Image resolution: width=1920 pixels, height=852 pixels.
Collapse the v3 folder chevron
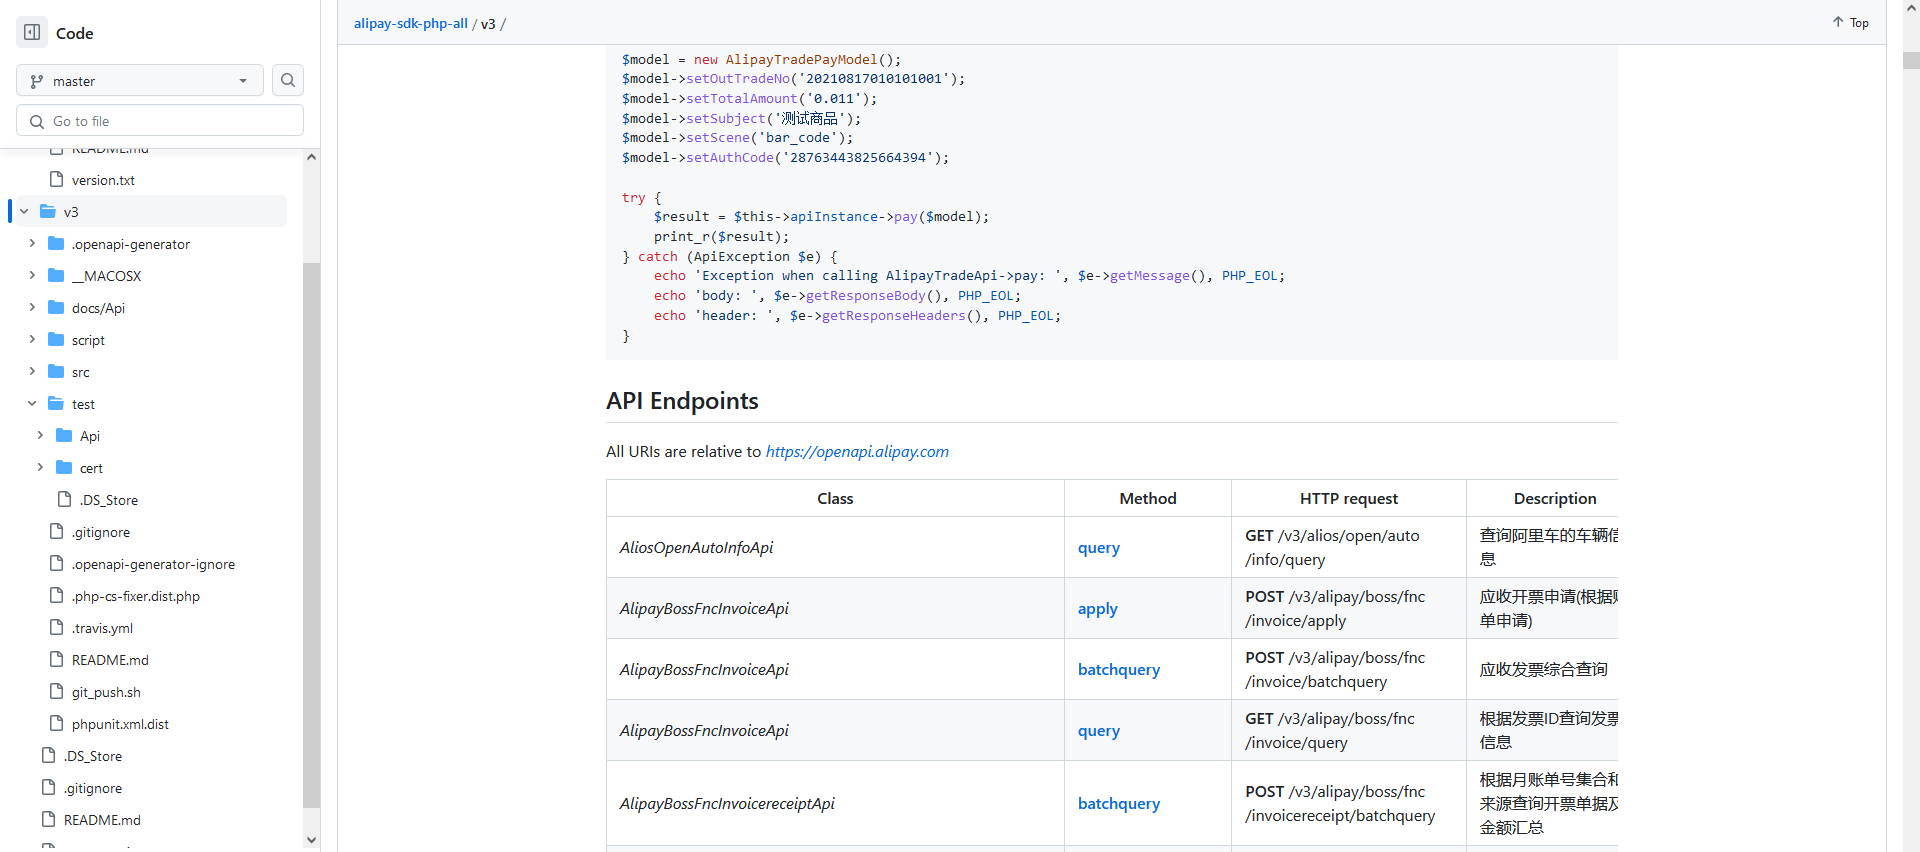pos(24,212)
